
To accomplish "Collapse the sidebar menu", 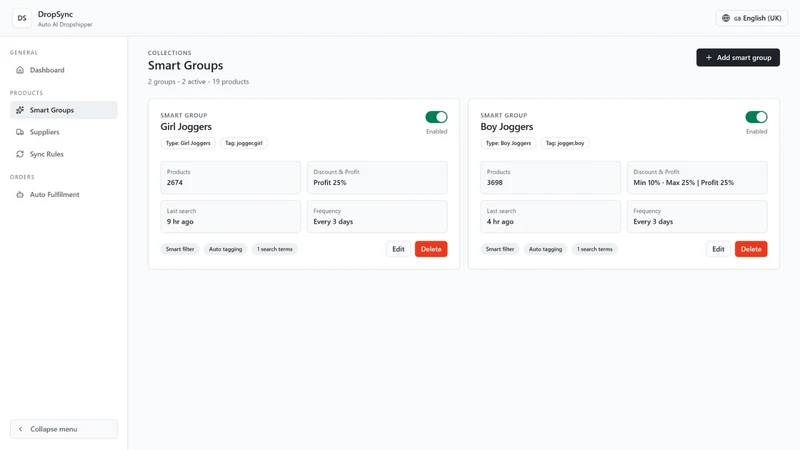I will tap(64, 429).
